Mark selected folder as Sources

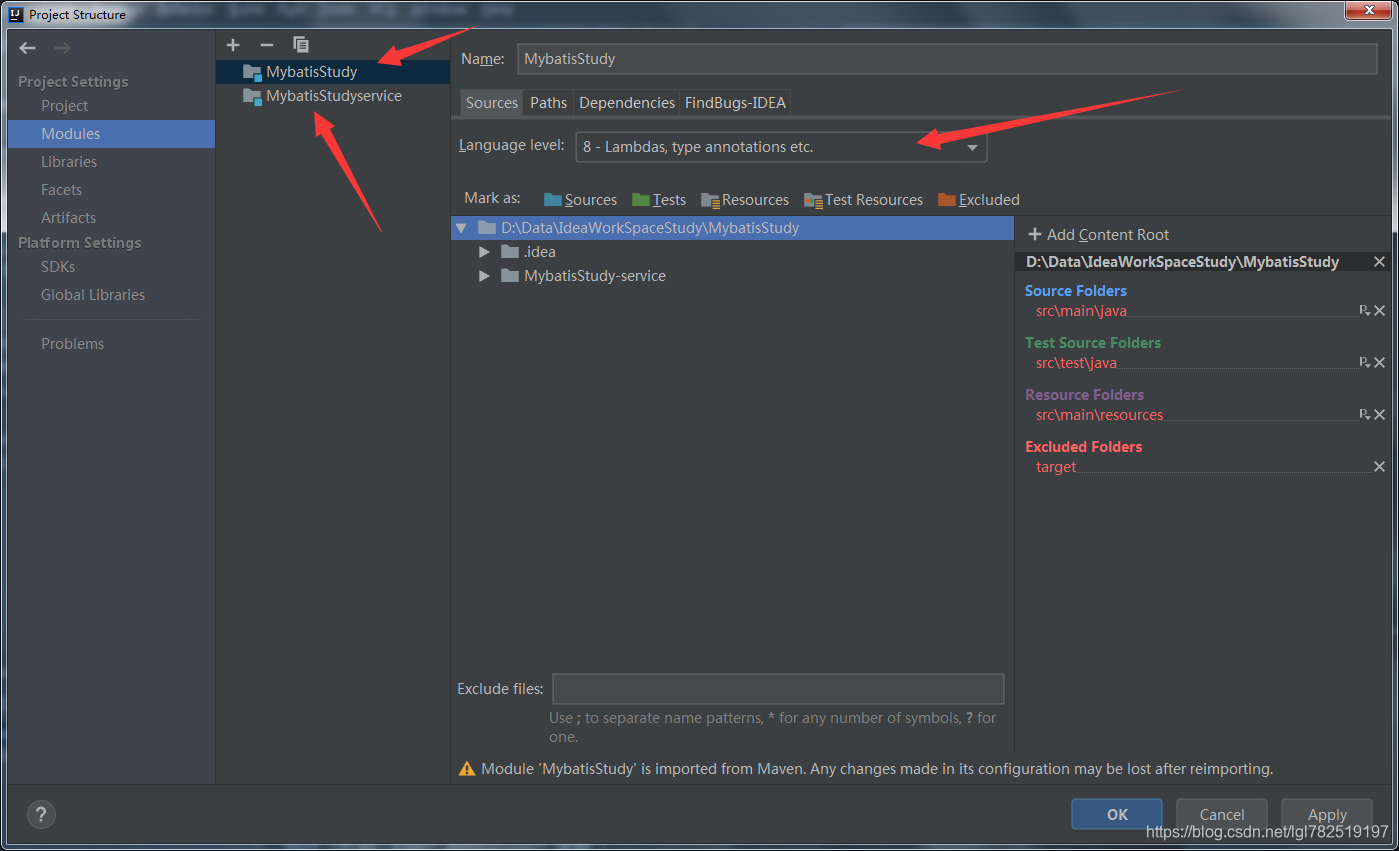589,199
